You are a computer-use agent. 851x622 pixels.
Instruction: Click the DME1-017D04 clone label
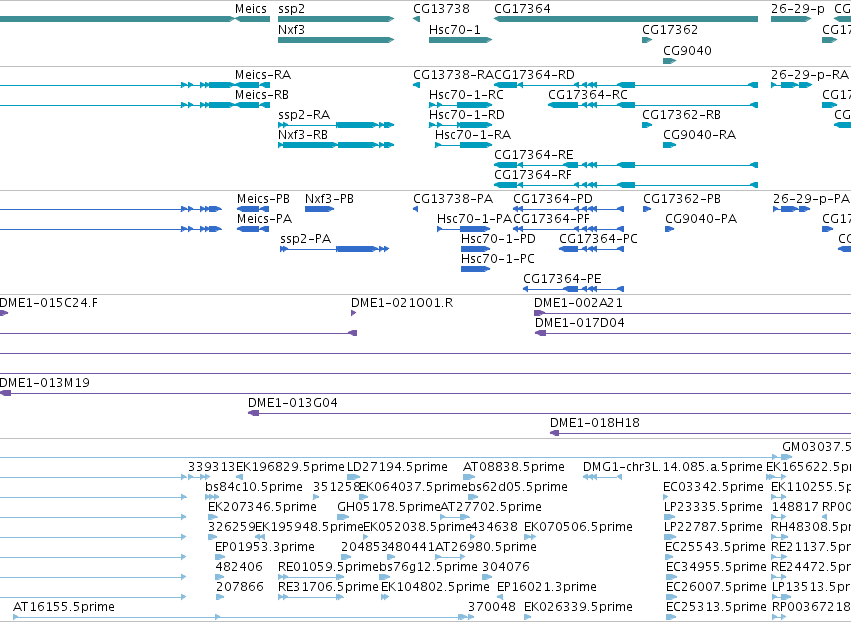580,323
